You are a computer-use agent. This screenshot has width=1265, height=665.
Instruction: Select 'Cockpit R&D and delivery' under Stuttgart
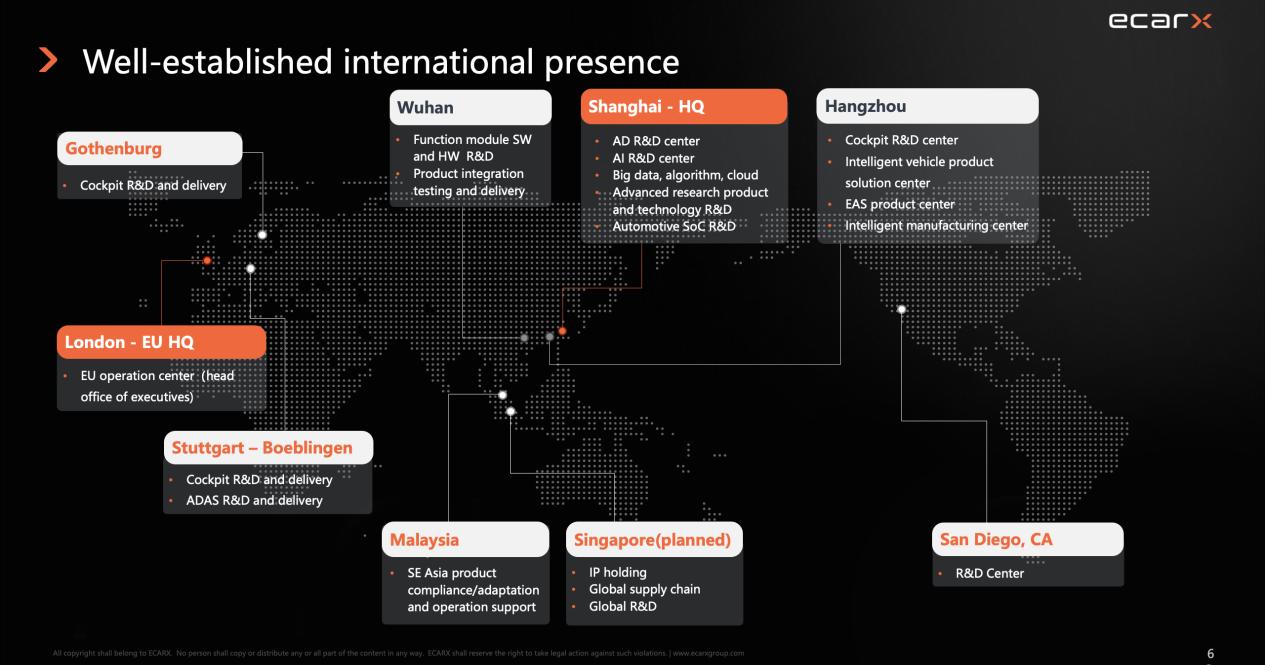click(x=259, y=480)
